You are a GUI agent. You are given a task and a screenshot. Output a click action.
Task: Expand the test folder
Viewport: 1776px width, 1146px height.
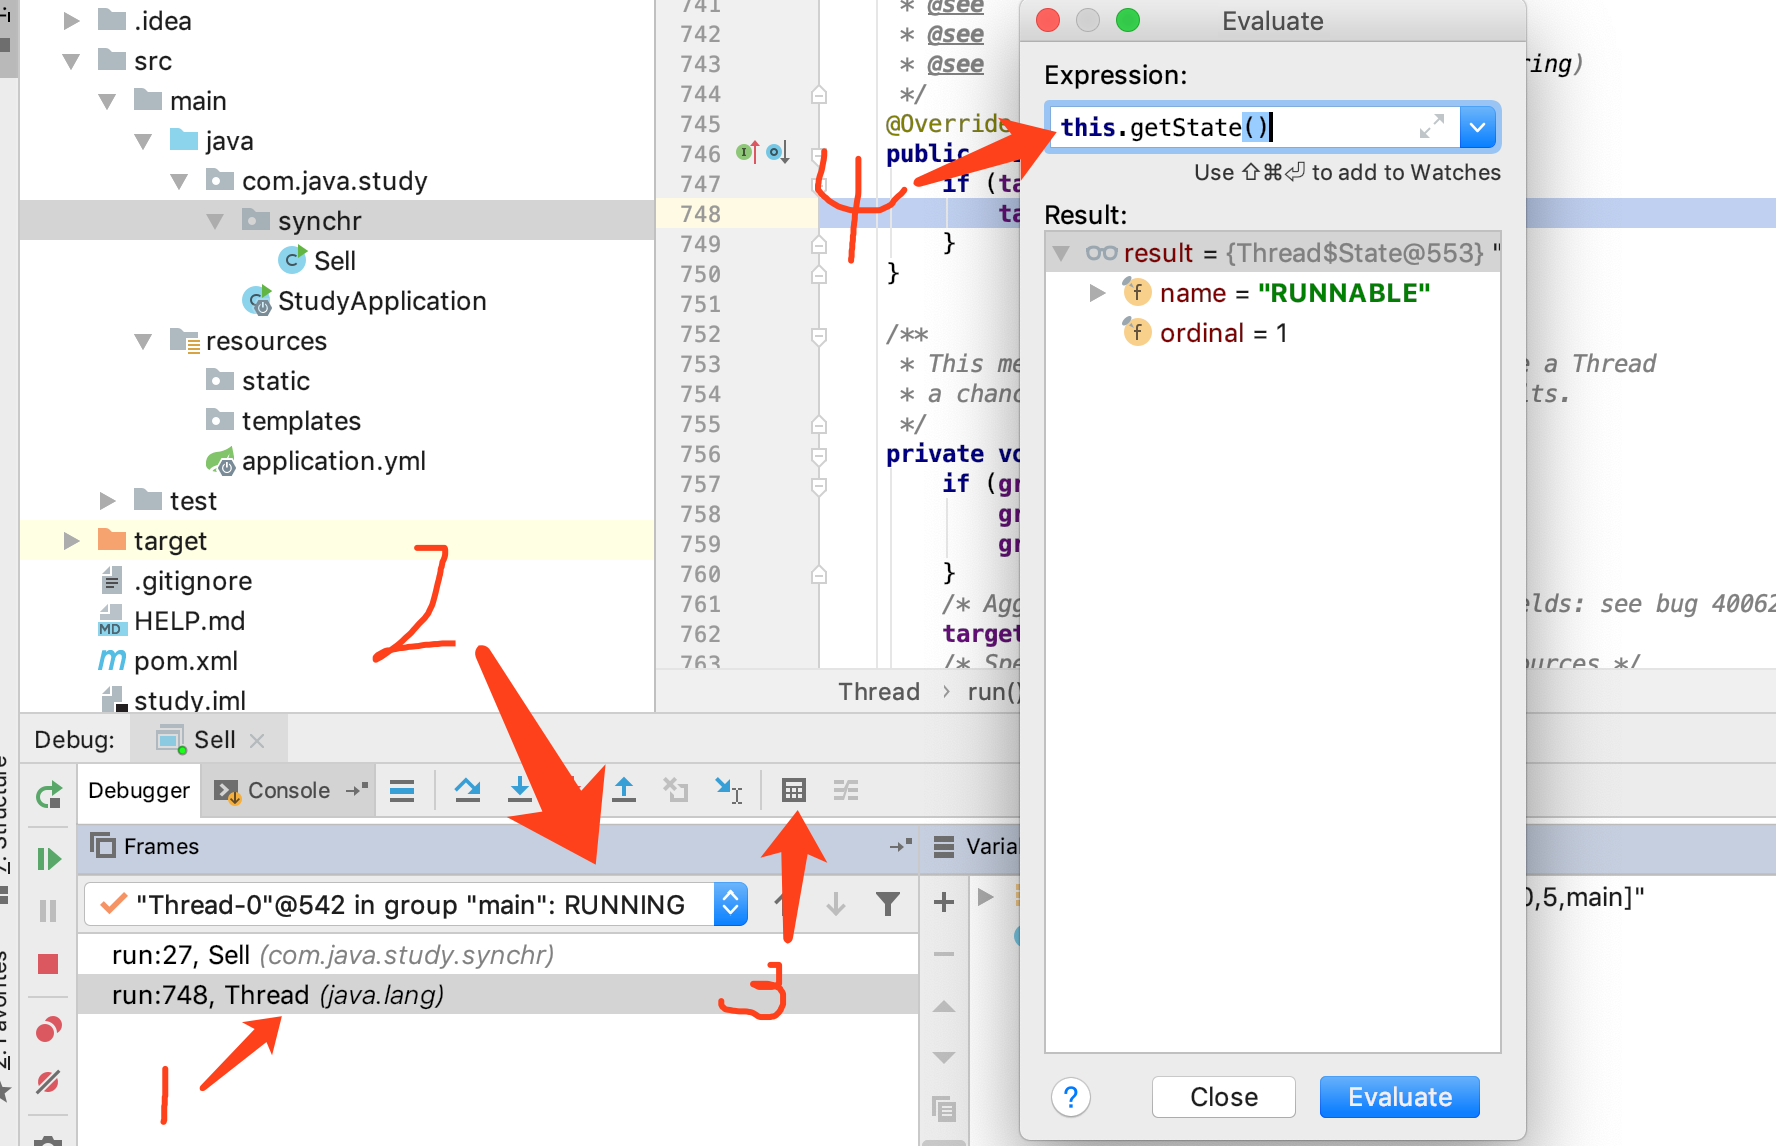(x=107, y=501)
